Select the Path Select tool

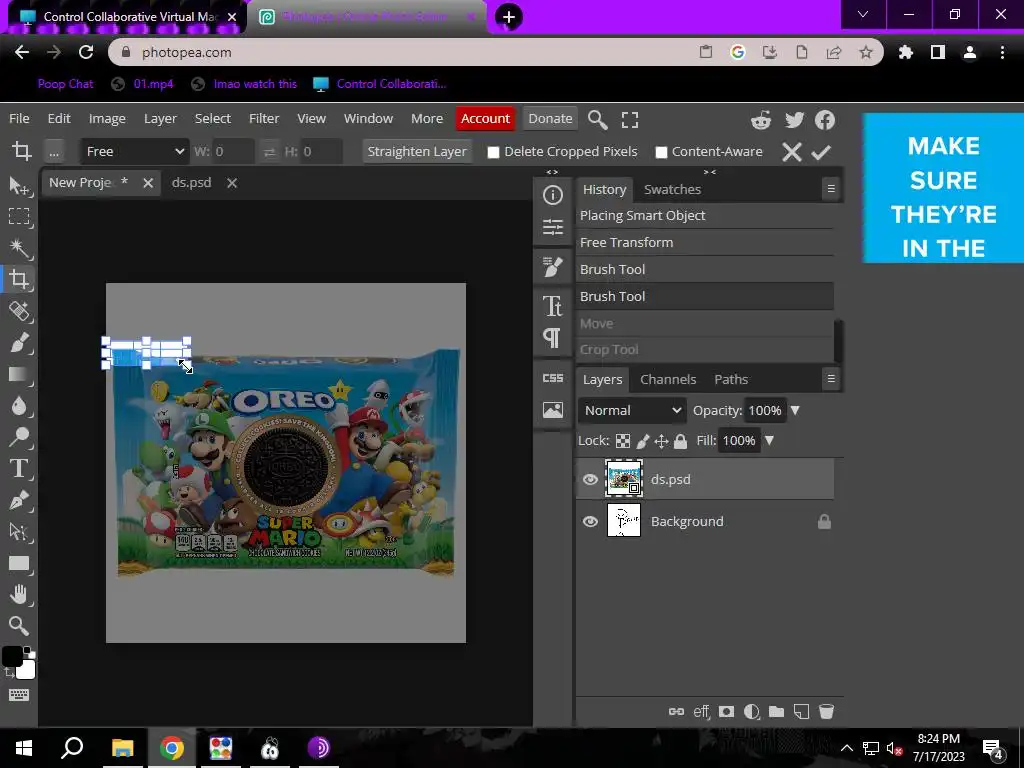click(19, 532)
